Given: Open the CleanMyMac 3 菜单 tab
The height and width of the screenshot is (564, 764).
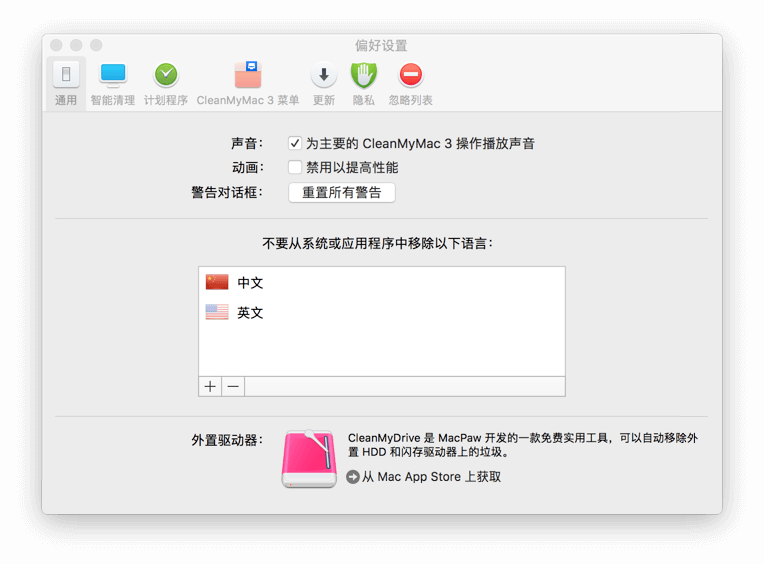Looking at the screenshot, I should [248, 84].
